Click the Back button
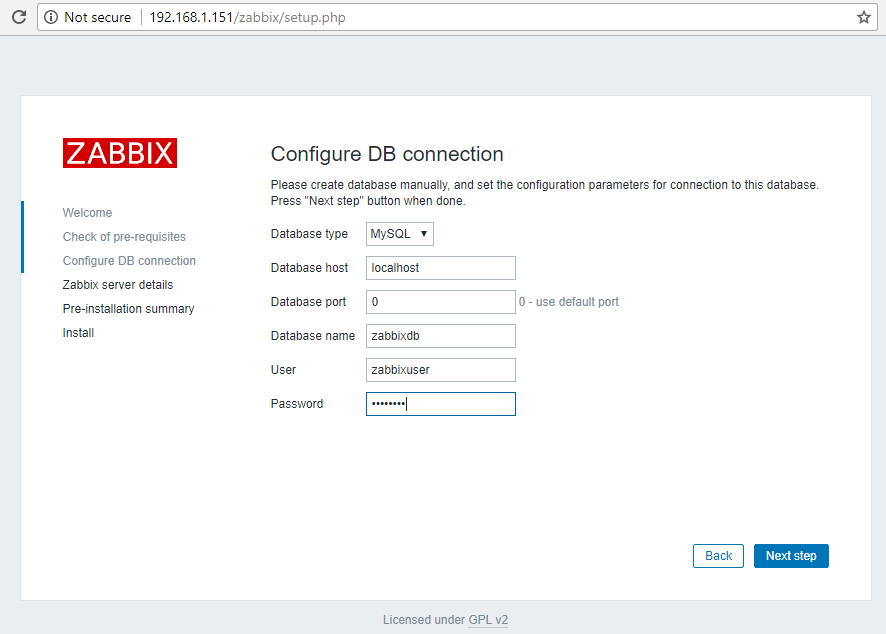This screenshot has height=634, width=886. [x=718, y=556]
